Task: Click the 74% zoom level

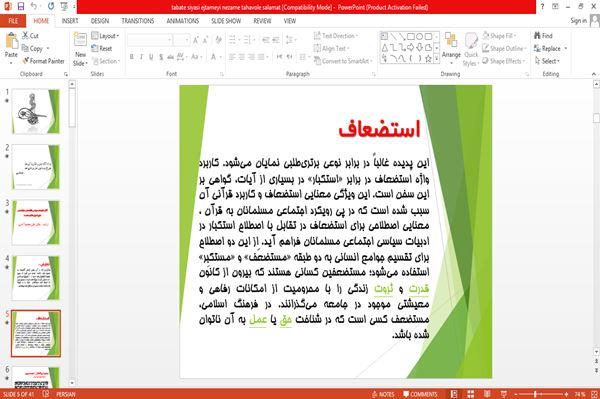Action: [579, 394]
